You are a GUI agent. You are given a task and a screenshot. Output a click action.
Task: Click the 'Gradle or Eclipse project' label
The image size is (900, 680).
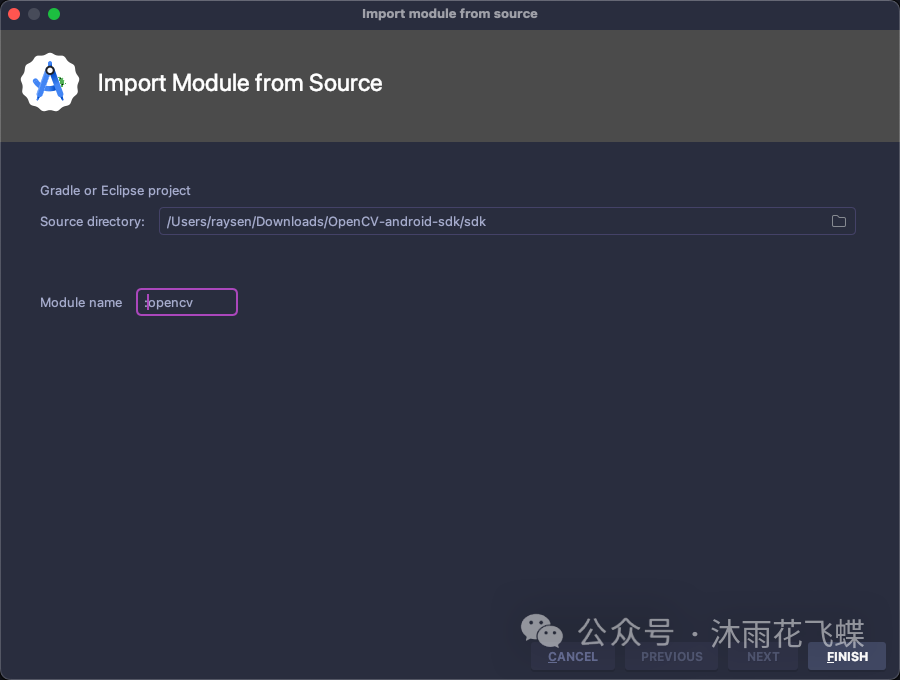pyautogui.click(x=115, y=191)
